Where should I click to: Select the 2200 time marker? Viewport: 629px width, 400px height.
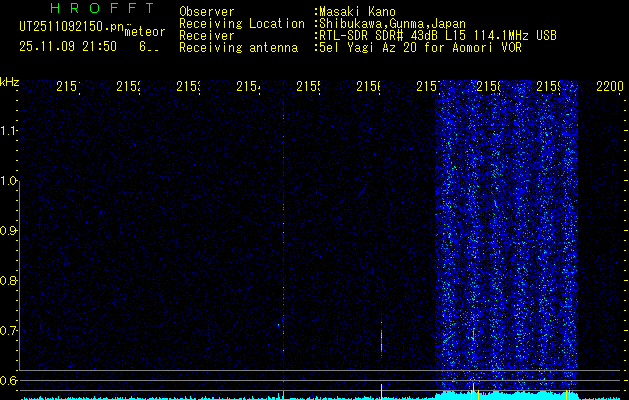[610, 86]
